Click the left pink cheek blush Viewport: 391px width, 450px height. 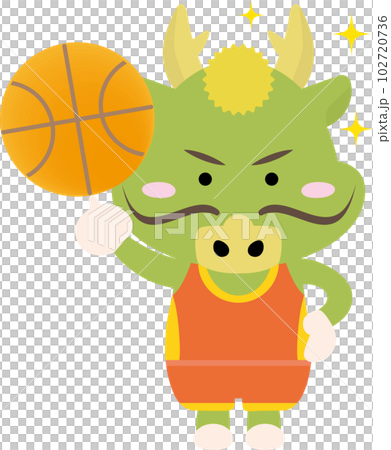pyautogui.click(x=159, y=190)
